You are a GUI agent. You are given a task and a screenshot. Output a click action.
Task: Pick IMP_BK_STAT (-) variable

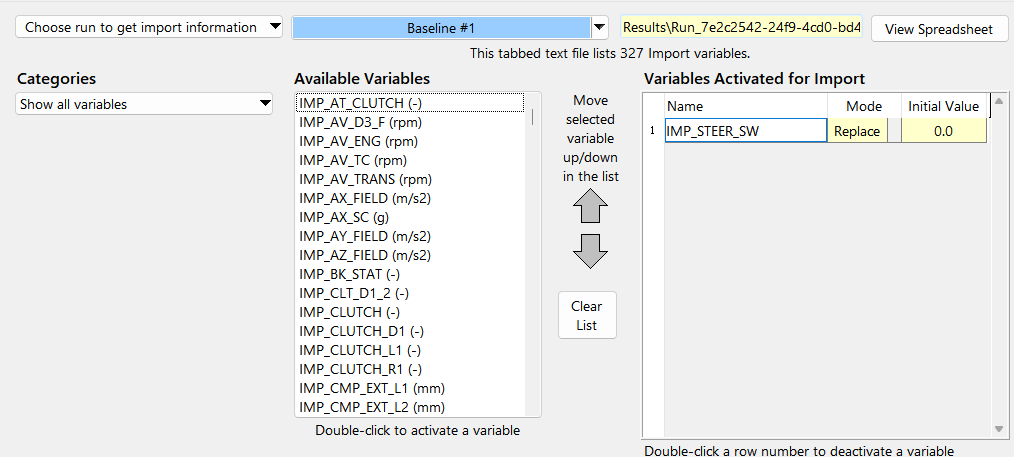[x=349, y=274]
